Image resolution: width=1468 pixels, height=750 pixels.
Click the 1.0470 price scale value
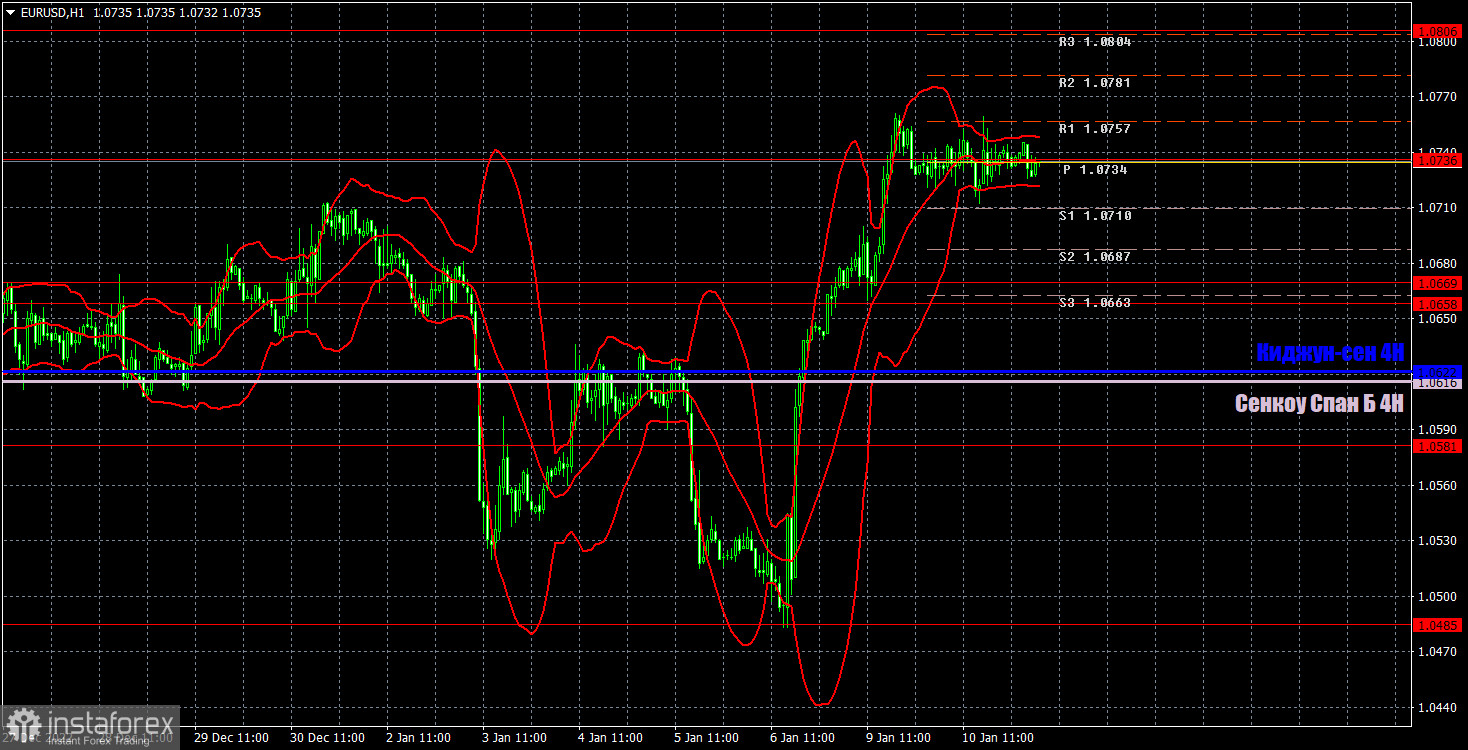tap(1436, 652)
